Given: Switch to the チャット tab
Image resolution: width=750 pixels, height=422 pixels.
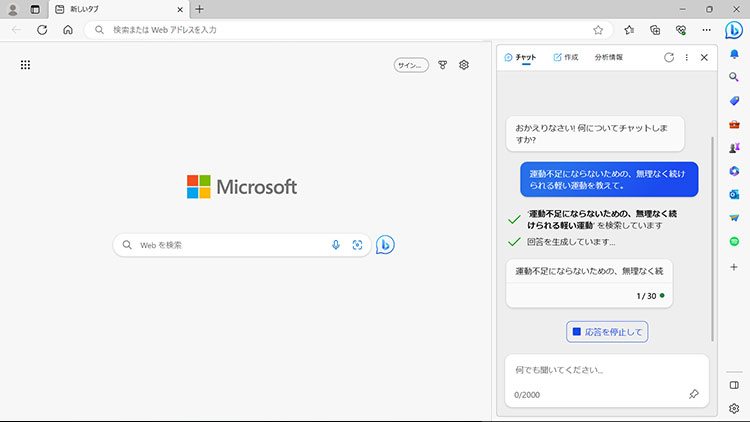Looking at the screenshot, I should (520, 57).
